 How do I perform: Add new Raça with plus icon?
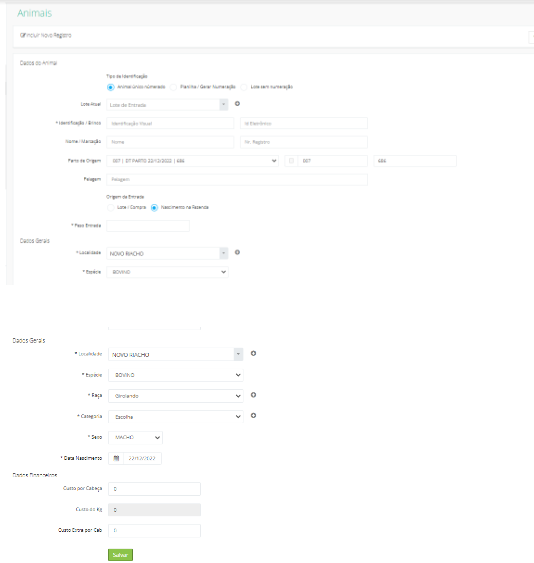point(253,395)
